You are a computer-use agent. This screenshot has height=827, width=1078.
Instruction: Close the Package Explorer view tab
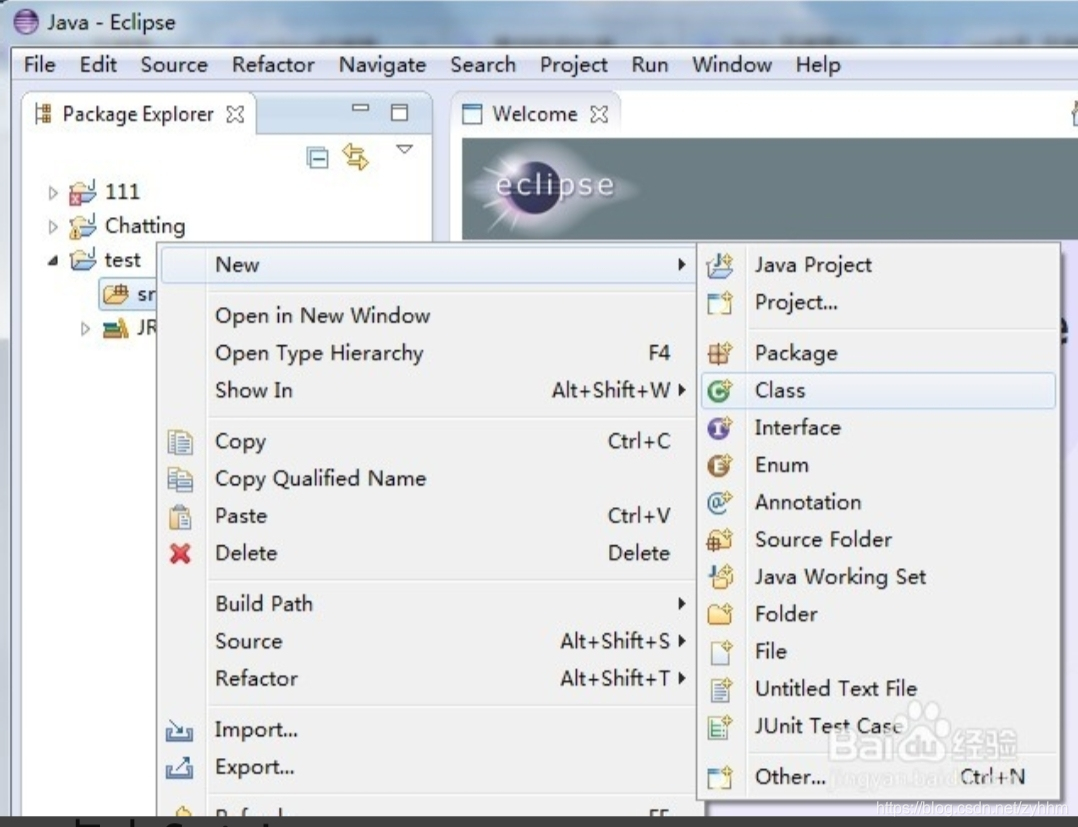click(235, 114)
